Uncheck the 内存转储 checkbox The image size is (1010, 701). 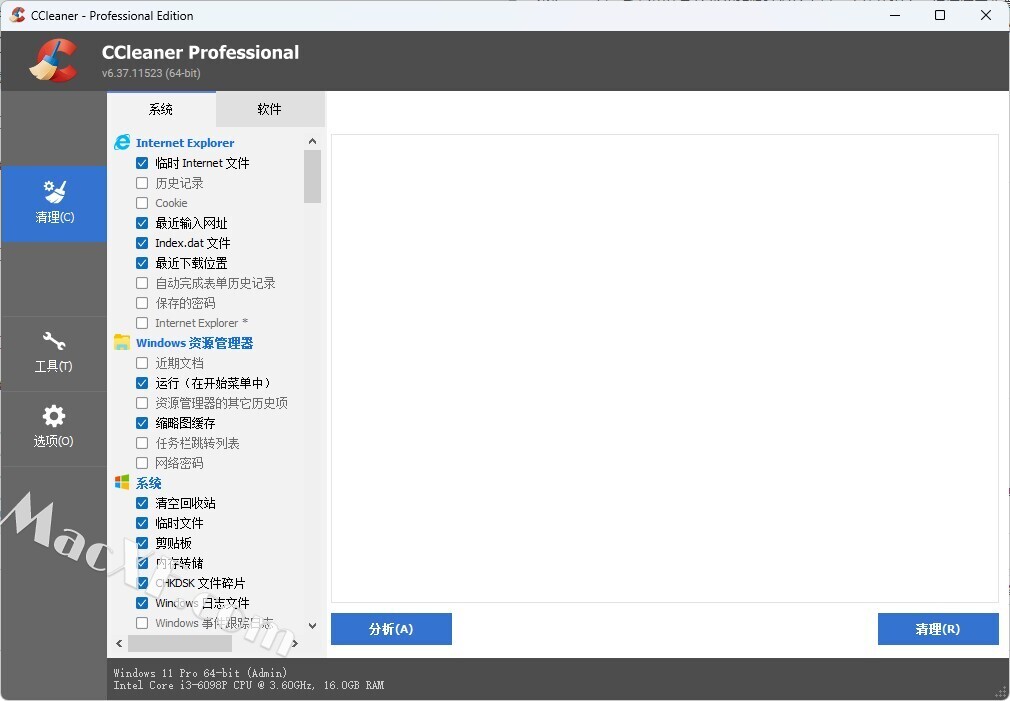pos(142,562)
